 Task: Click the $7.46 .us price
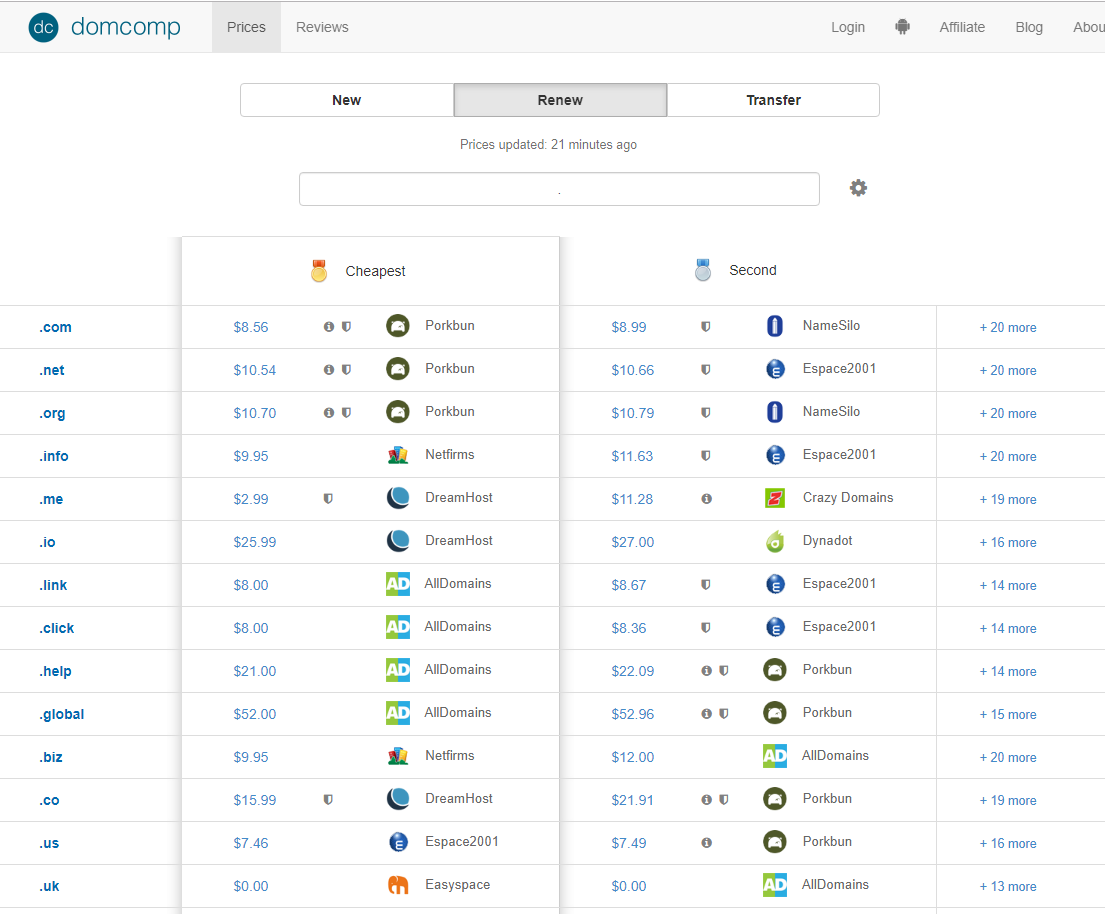[251, 843]
